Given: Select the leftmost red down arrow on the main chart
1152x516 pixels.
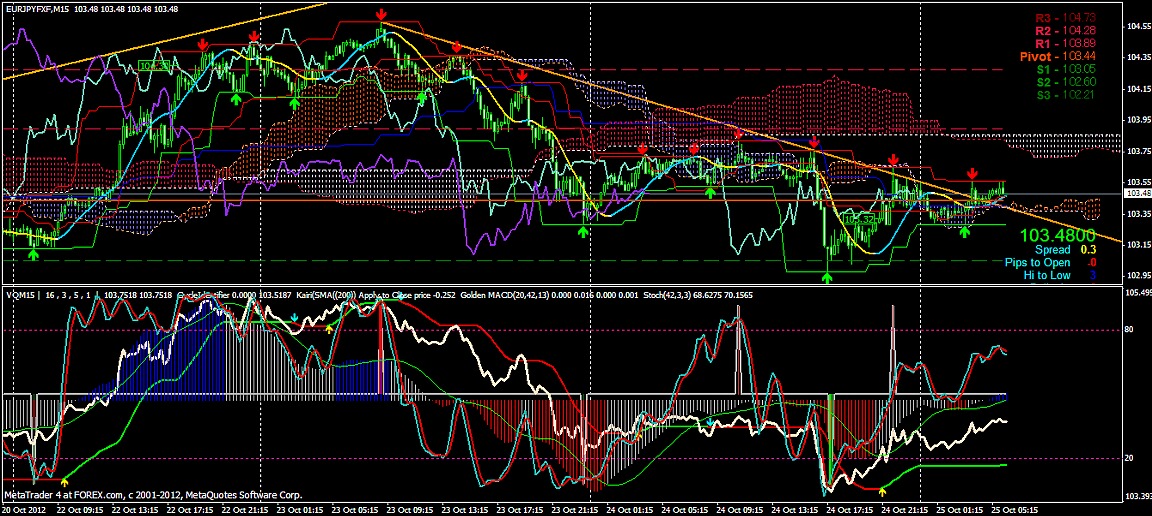Looking at the screenshot, I should 203,44.
